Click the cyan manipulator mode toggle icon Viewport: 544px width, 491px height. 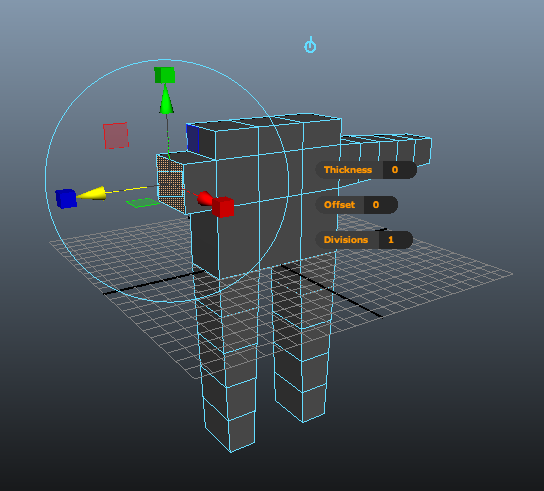[x=310, y=45]
